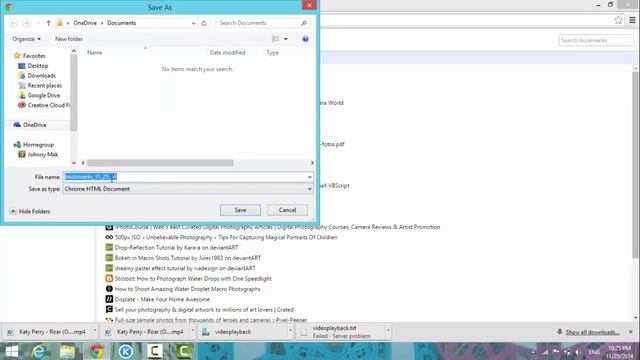Open File Explorer from taskbar

[x=67, y=351]
